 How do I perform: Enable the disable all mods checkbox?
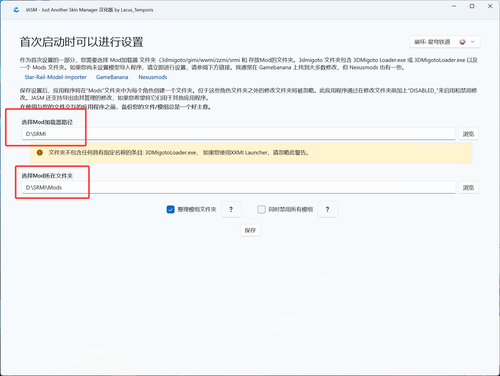pyautogui.click(x=261, y=209)
